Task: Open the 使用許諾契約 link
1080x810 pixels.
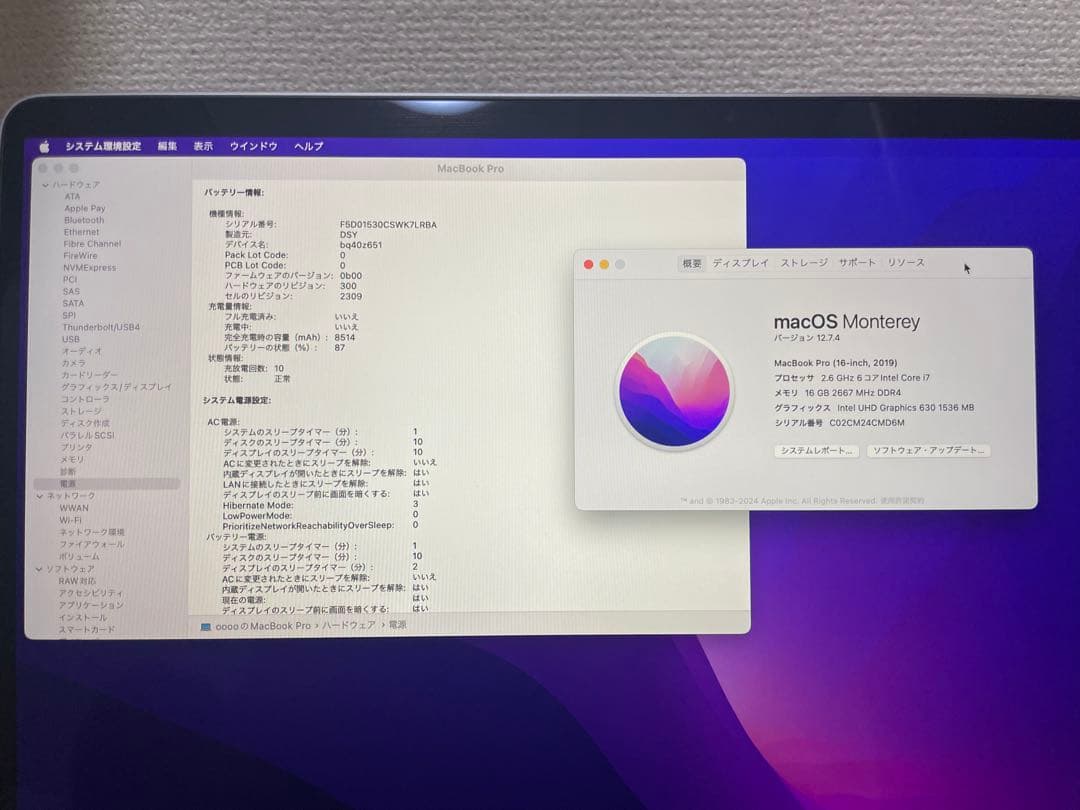Action: (902, 501)
